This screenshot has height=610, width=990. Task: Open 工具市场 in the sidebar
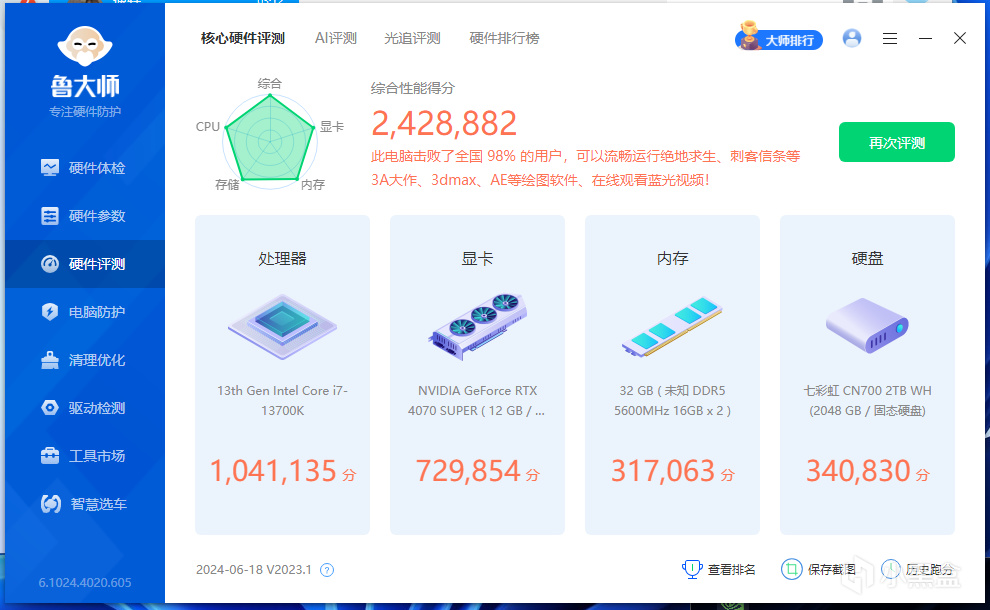click(85, 456)
